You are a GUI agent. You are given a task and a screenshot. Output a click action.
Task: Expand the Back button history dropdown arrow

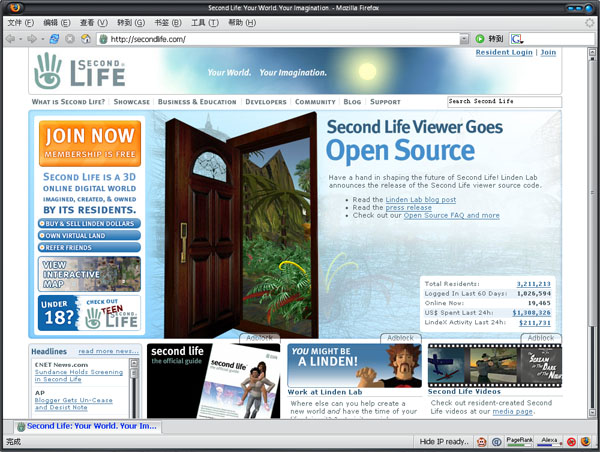[21, 39]
